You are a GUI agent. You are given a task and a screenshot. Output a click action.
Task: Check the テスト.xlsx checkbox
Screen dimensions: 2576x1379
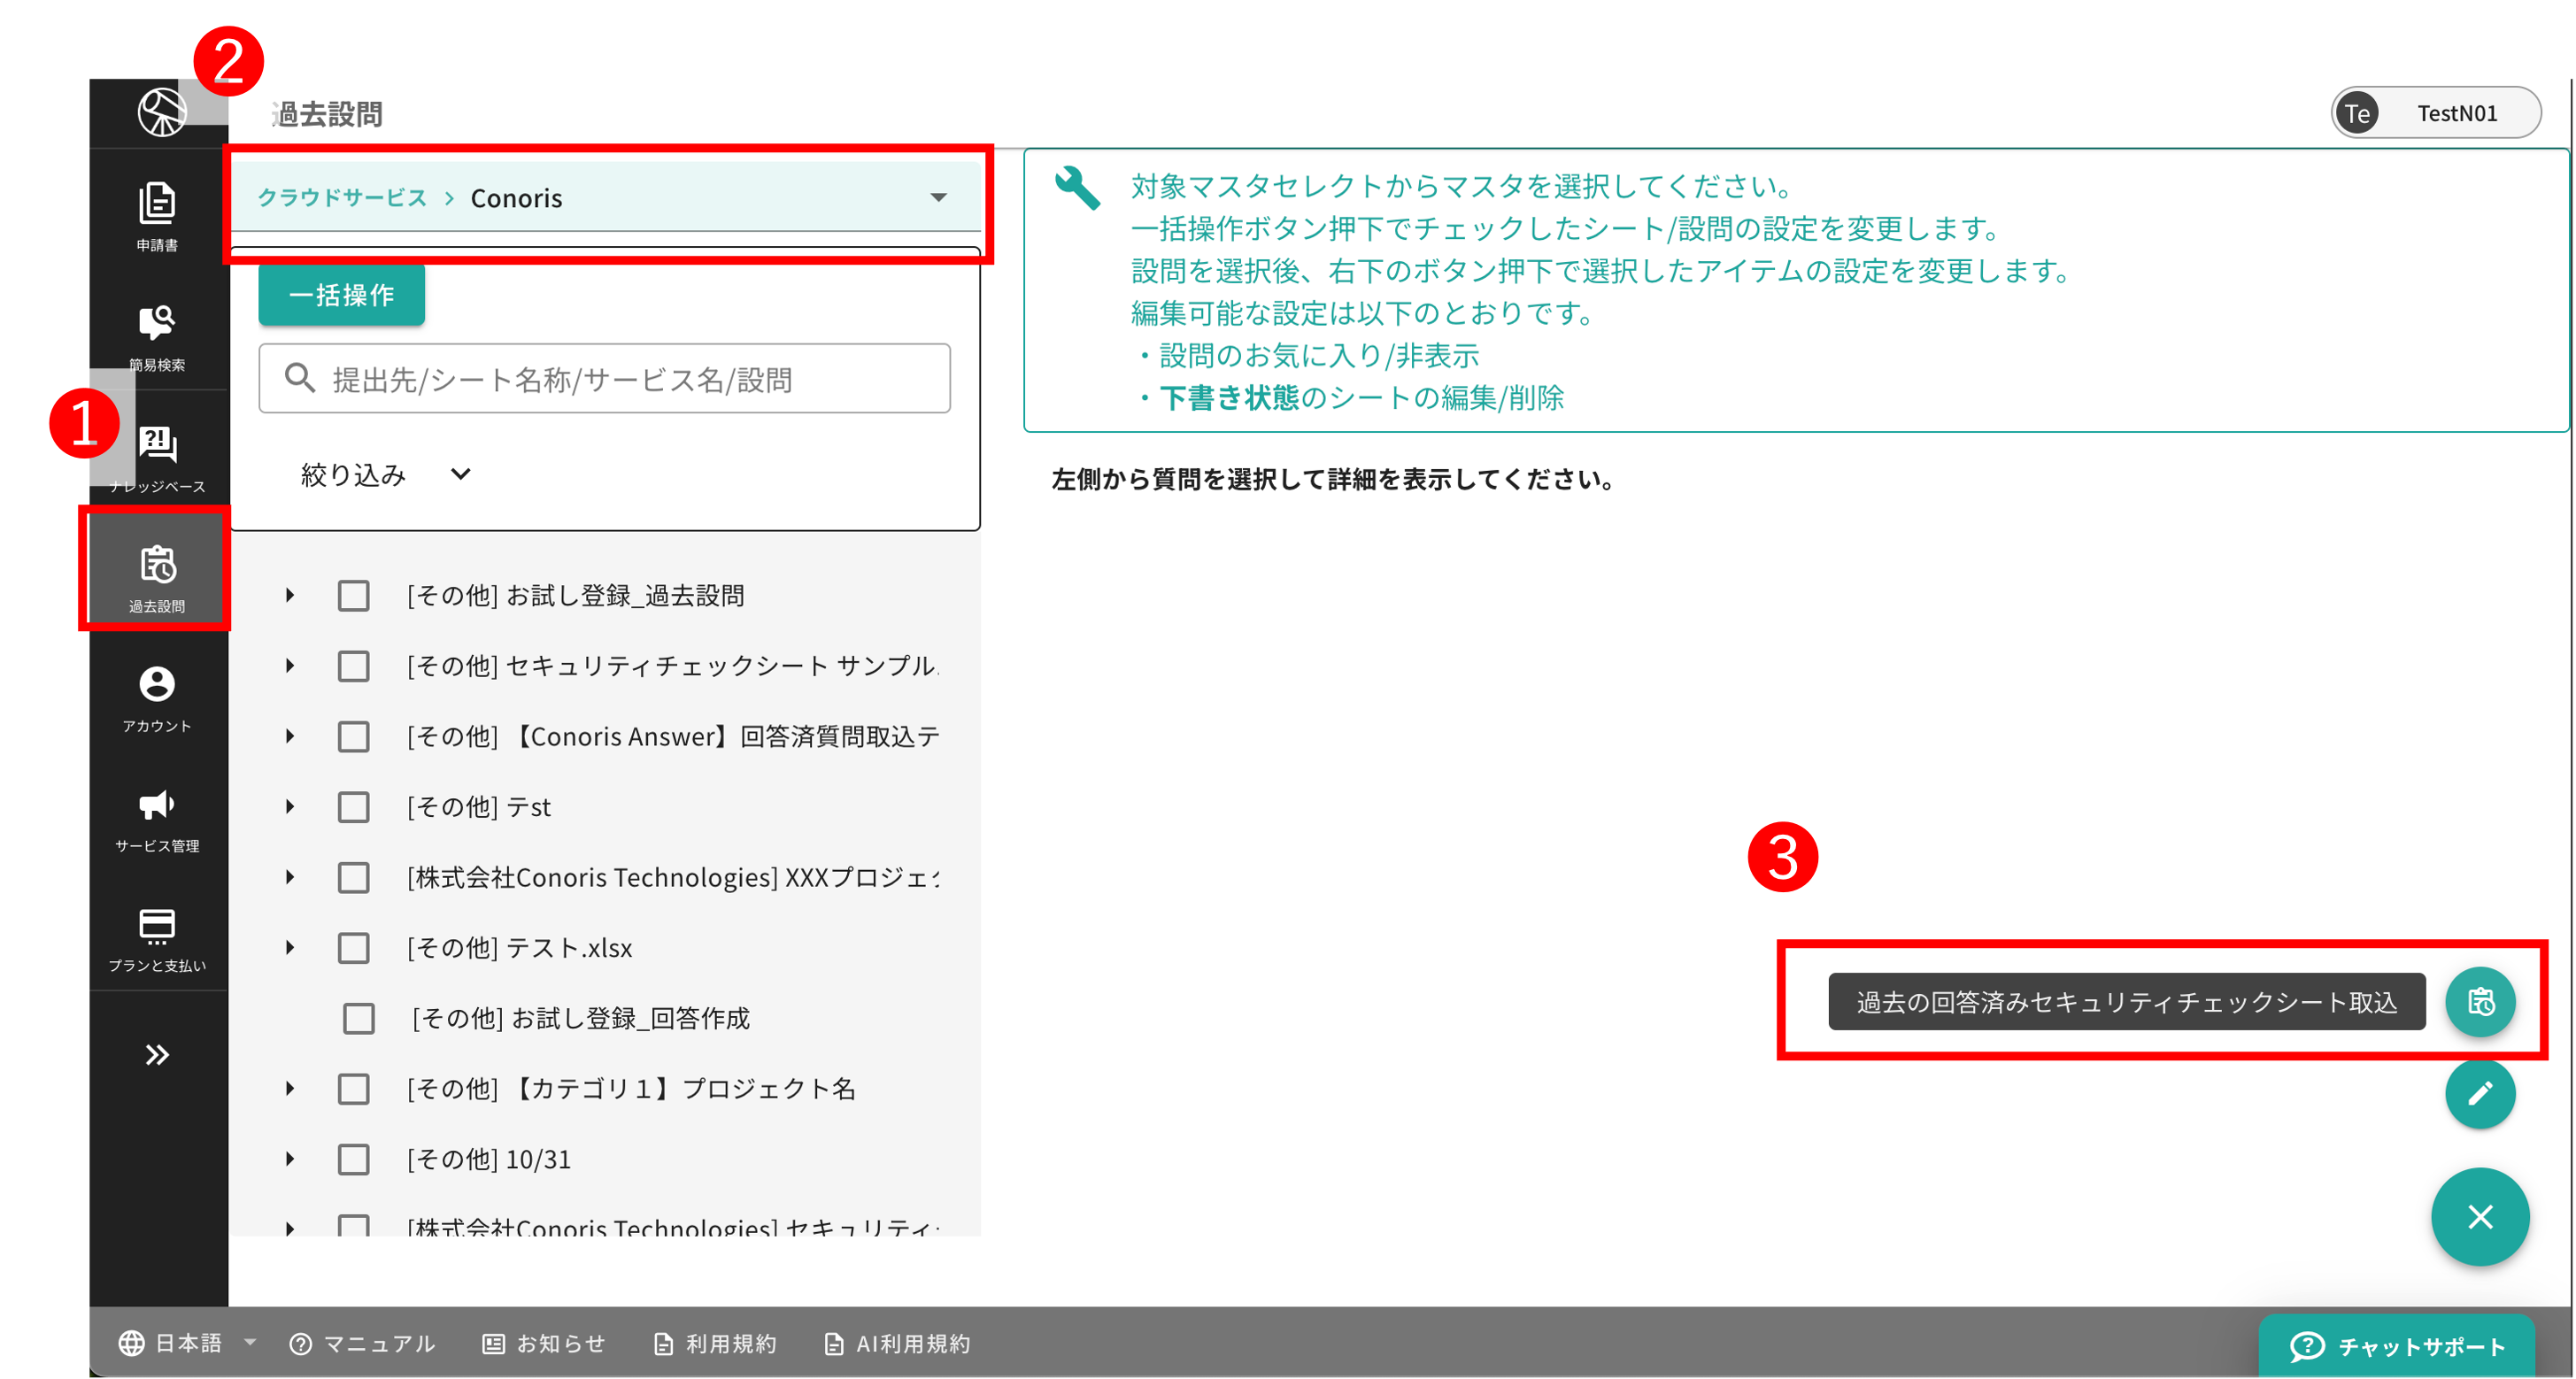(353, 948)
